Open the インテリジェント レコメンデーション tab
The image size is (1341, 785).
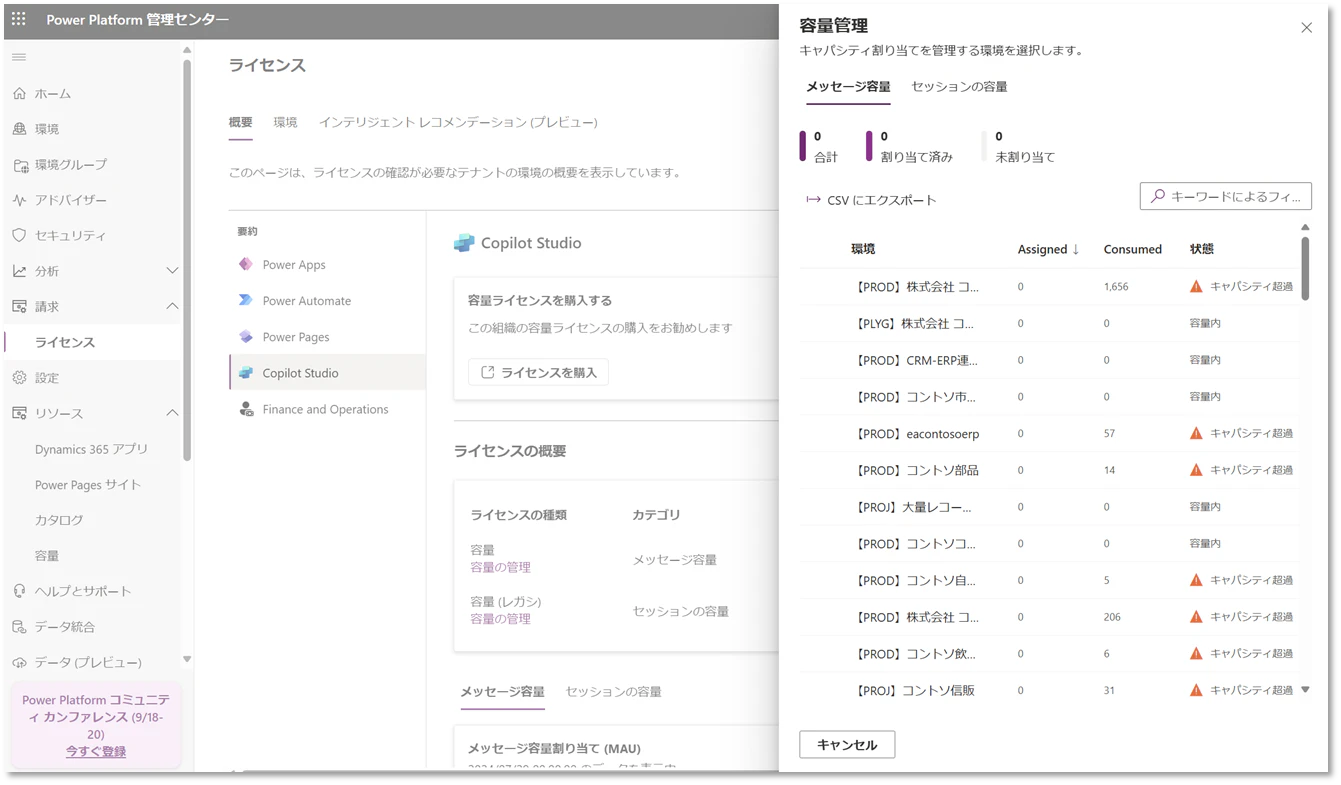pos(458,122)
